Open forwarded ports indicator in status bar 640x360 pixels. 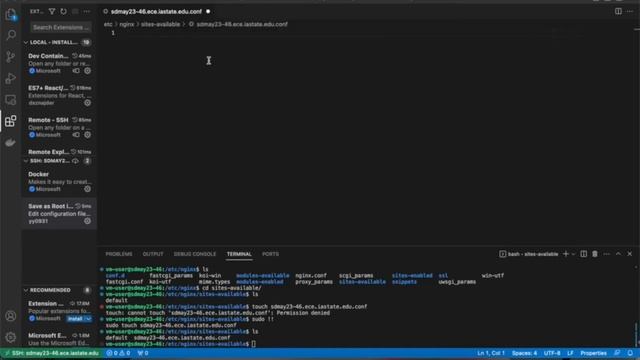(143, 353)
